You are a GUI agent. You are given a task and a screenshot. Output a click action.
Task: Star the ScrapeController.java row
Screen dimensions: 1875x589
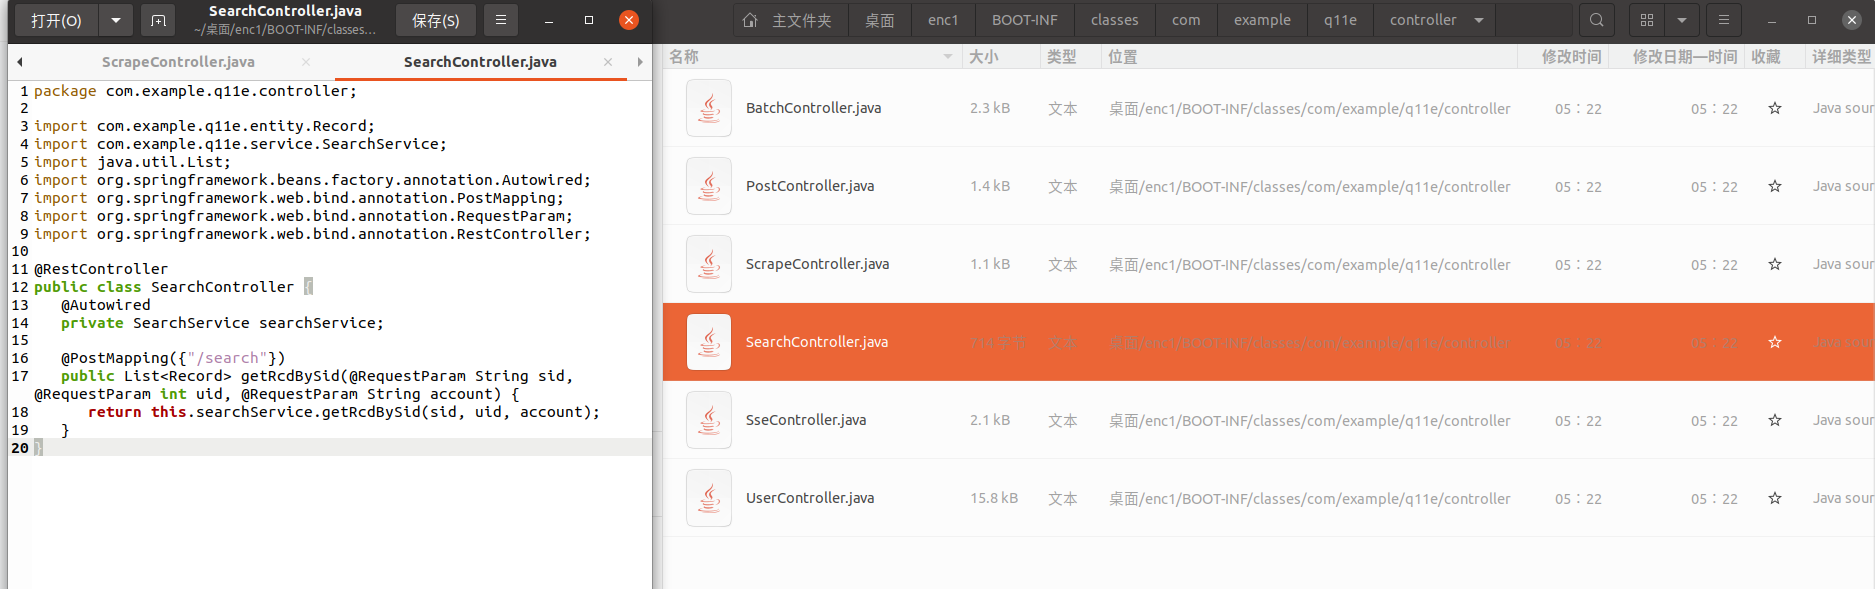(1775, 264)
